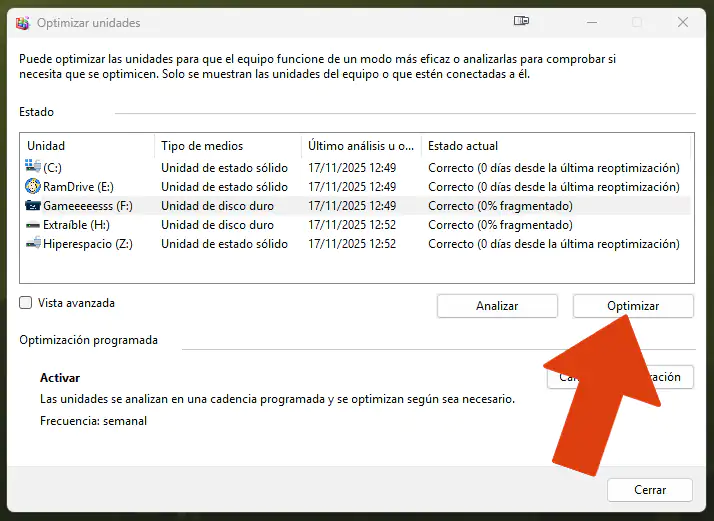Image resolution: width=714 pixels, height=521 pixels.
Task: Select the '(C:)' drive label
Action: 52,168
